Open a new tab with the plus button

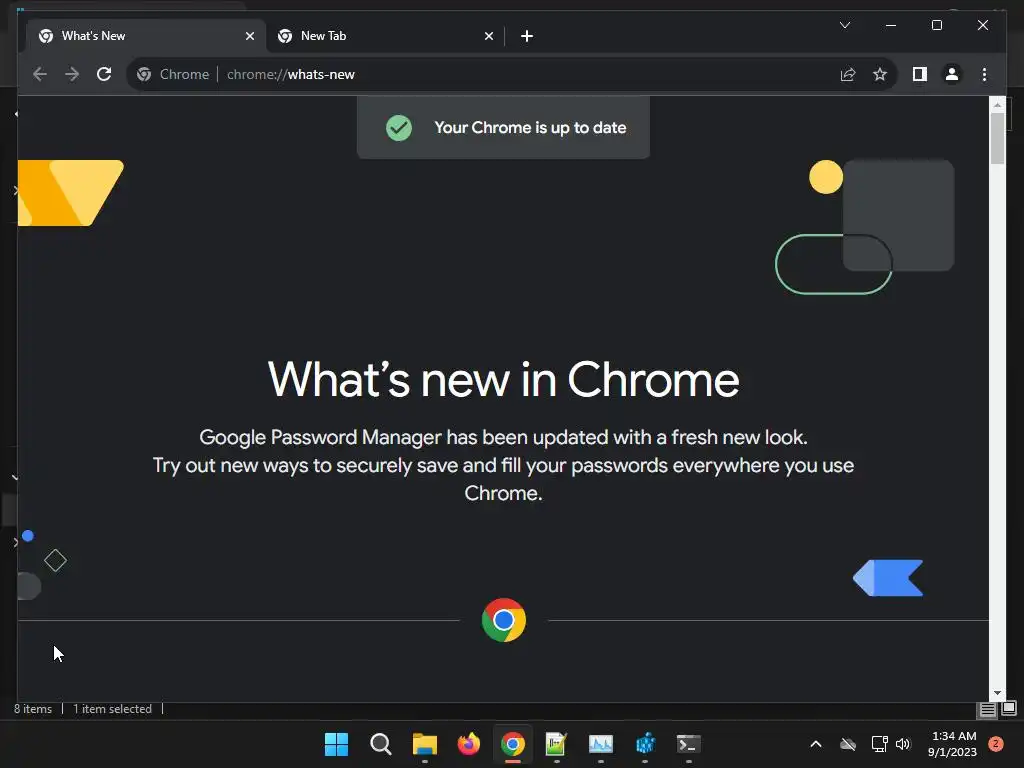pyautogui.click(x=527, y=36)
